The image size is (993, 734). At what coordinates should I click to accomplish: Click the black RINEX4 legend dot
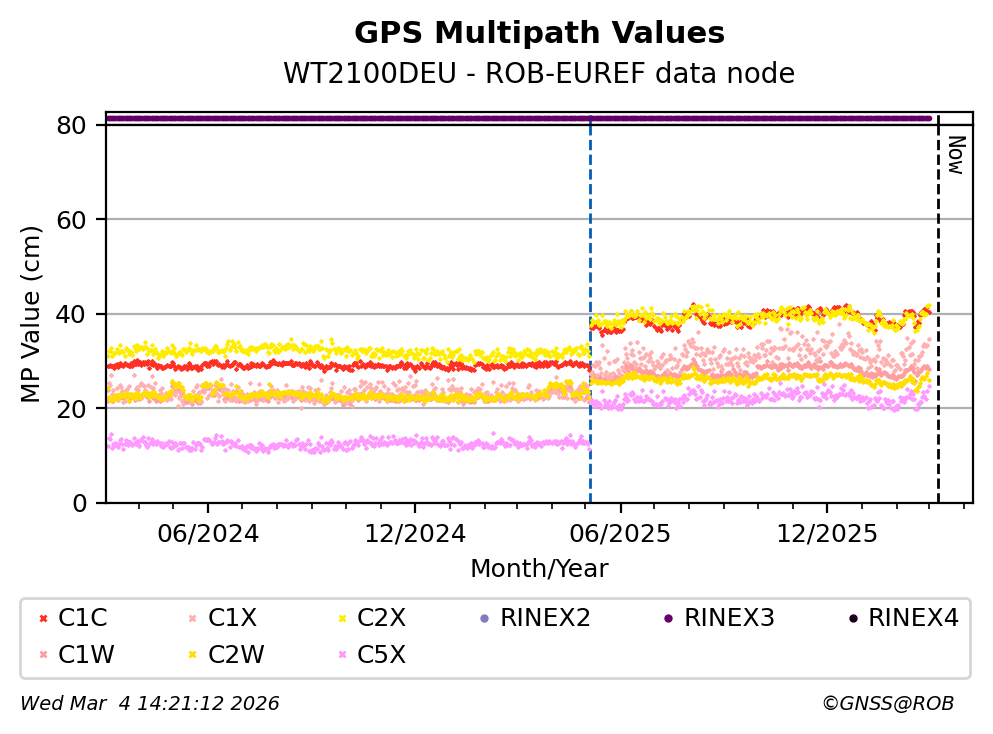pyautogui.click(x=852, y=619)
